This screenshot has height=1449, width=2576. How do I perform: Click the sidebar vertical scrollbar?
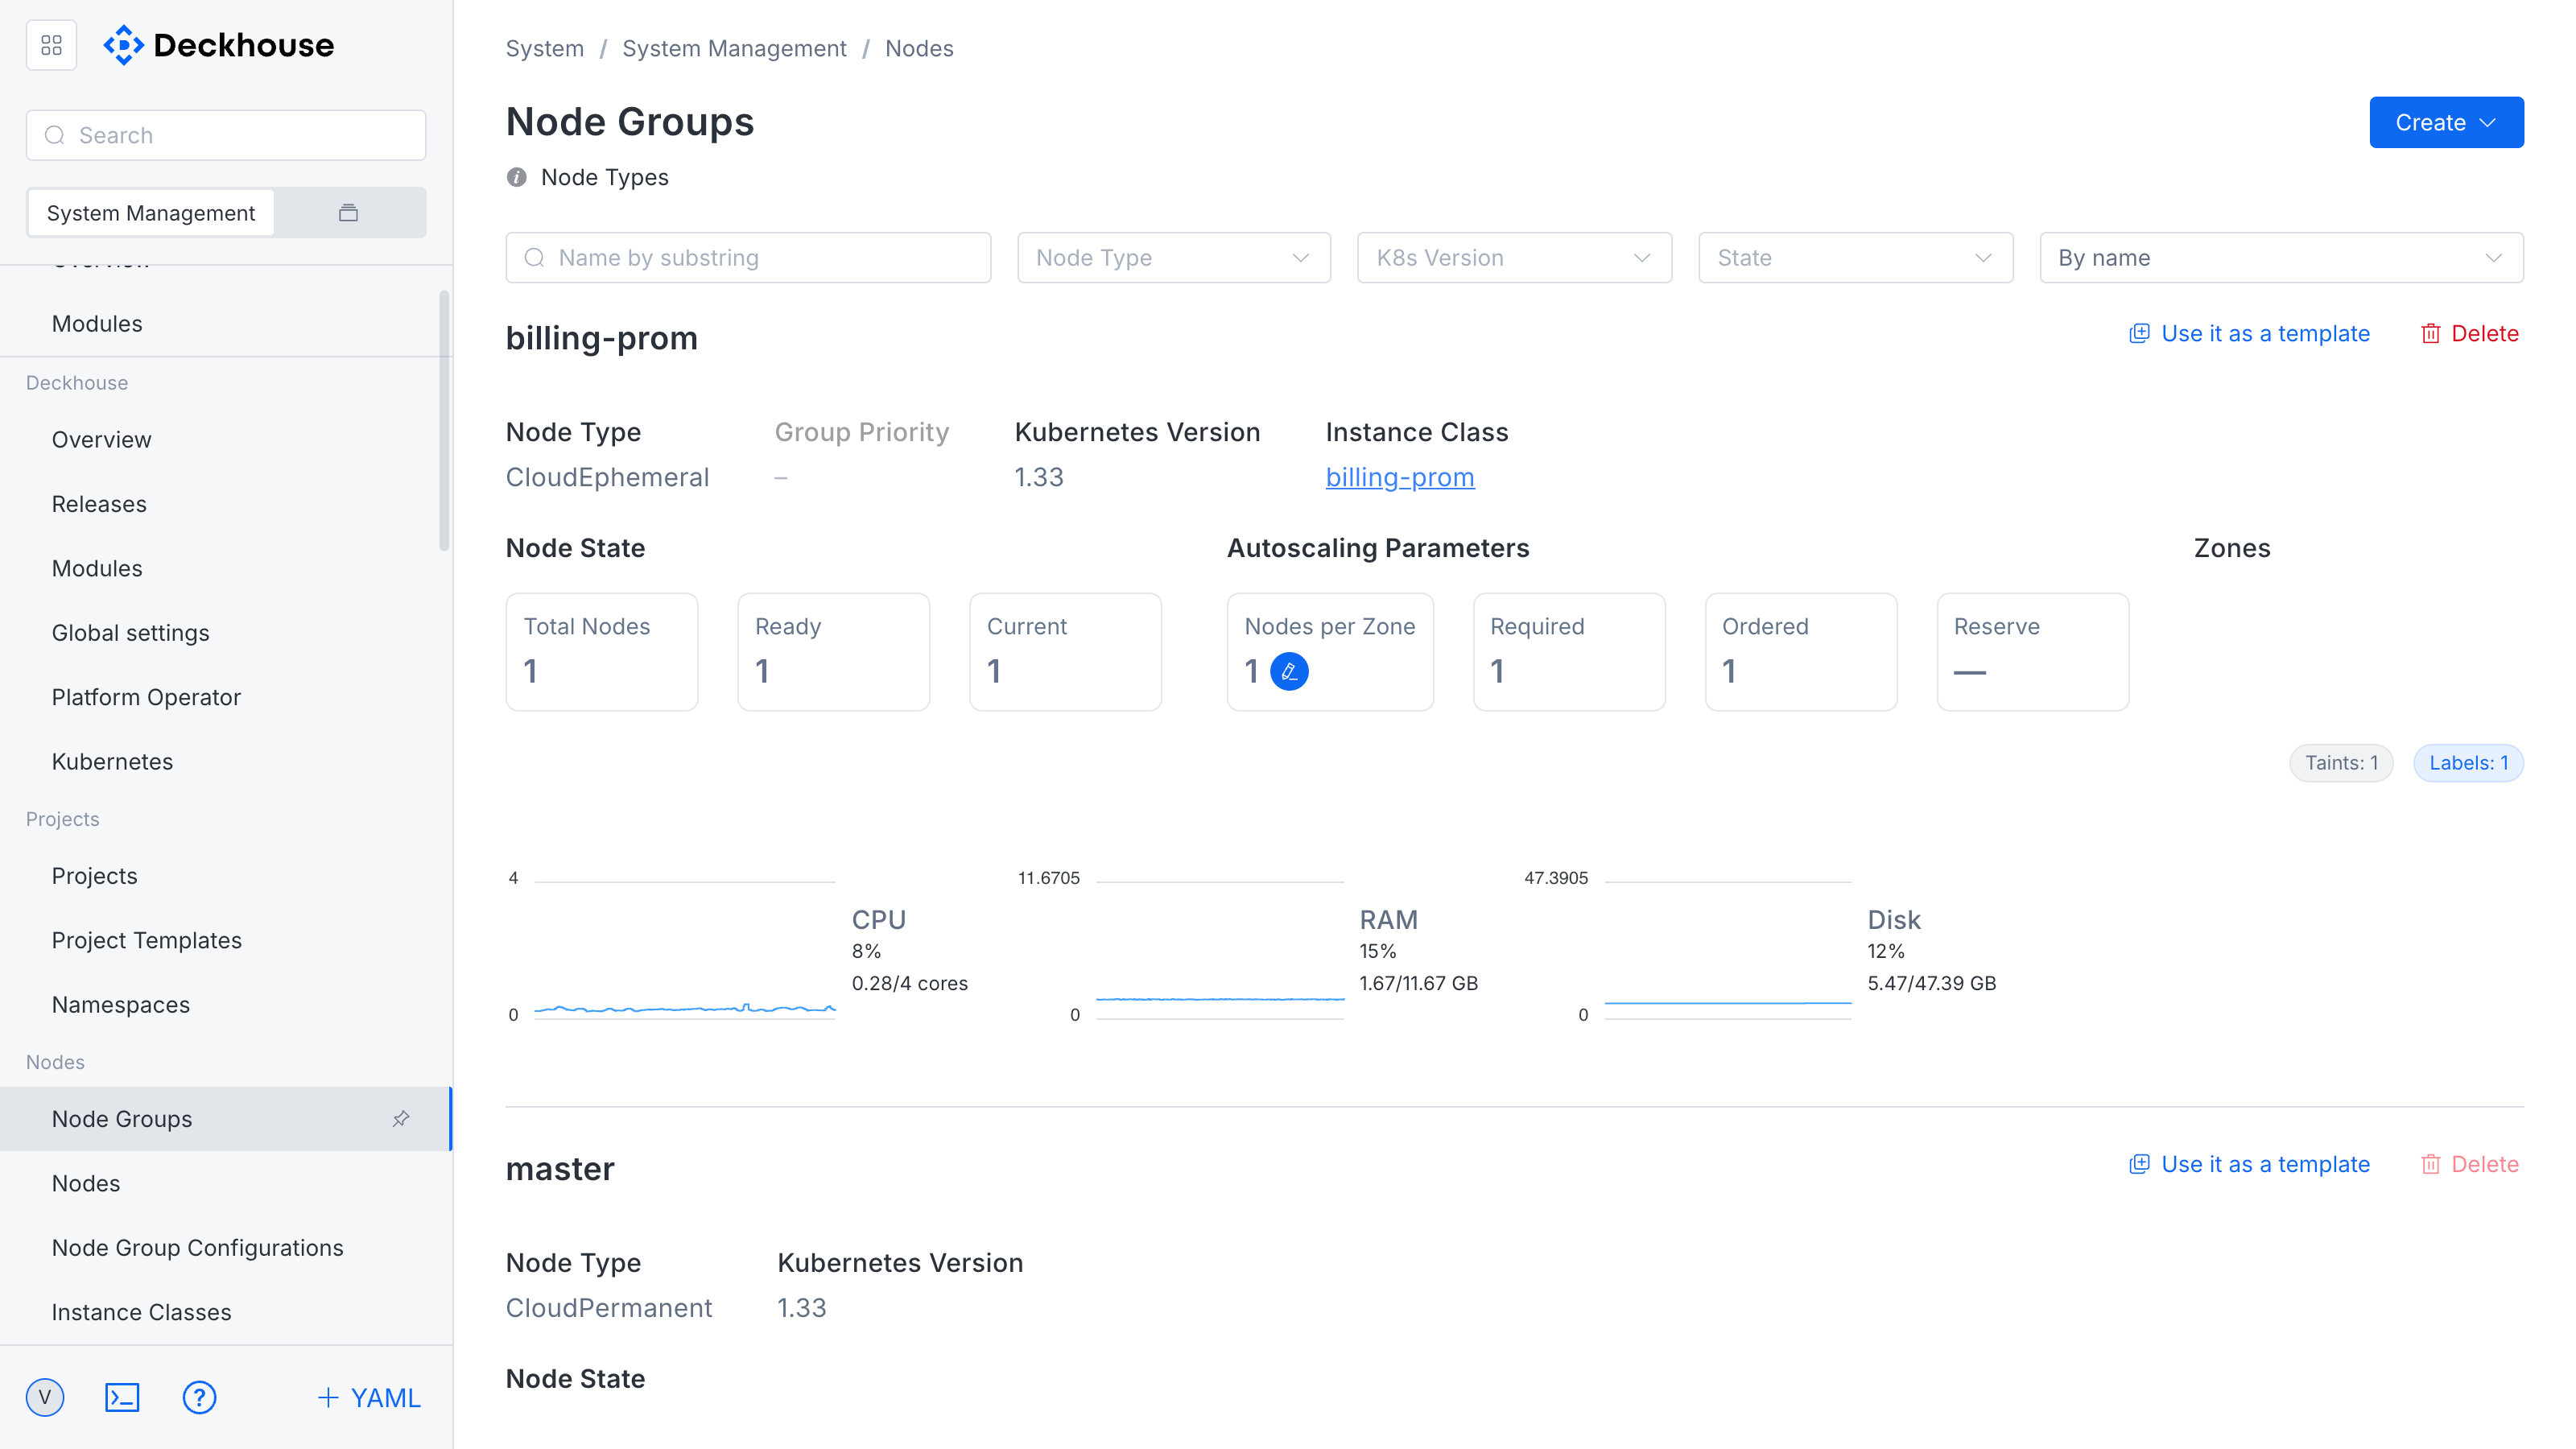click(x=444, y=421)
